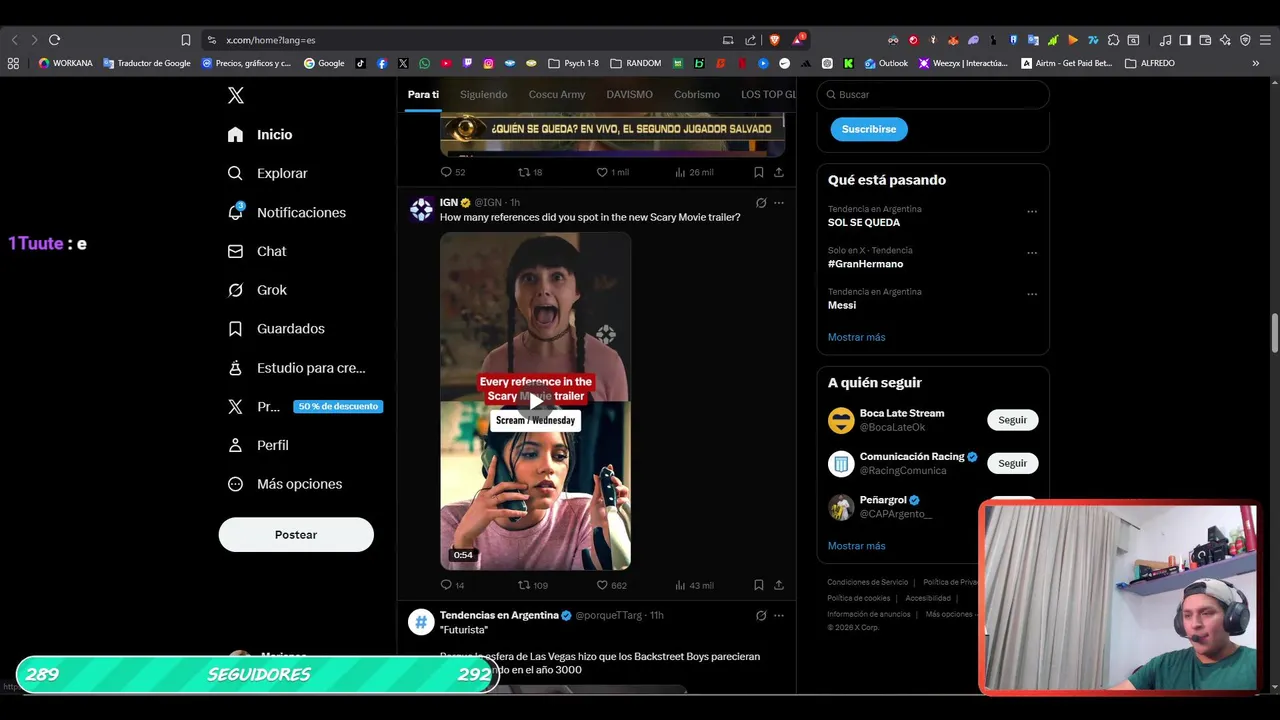Bookmark the IGN Scary Movie post
The image size is (1280, 720).
(x=759, y=585)
